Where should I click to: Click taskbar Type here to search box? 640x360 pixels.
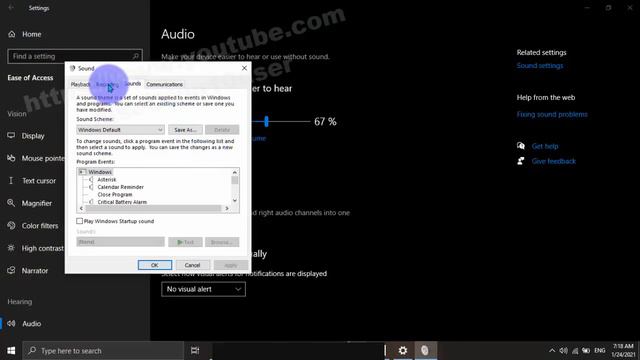coord(103,351)
